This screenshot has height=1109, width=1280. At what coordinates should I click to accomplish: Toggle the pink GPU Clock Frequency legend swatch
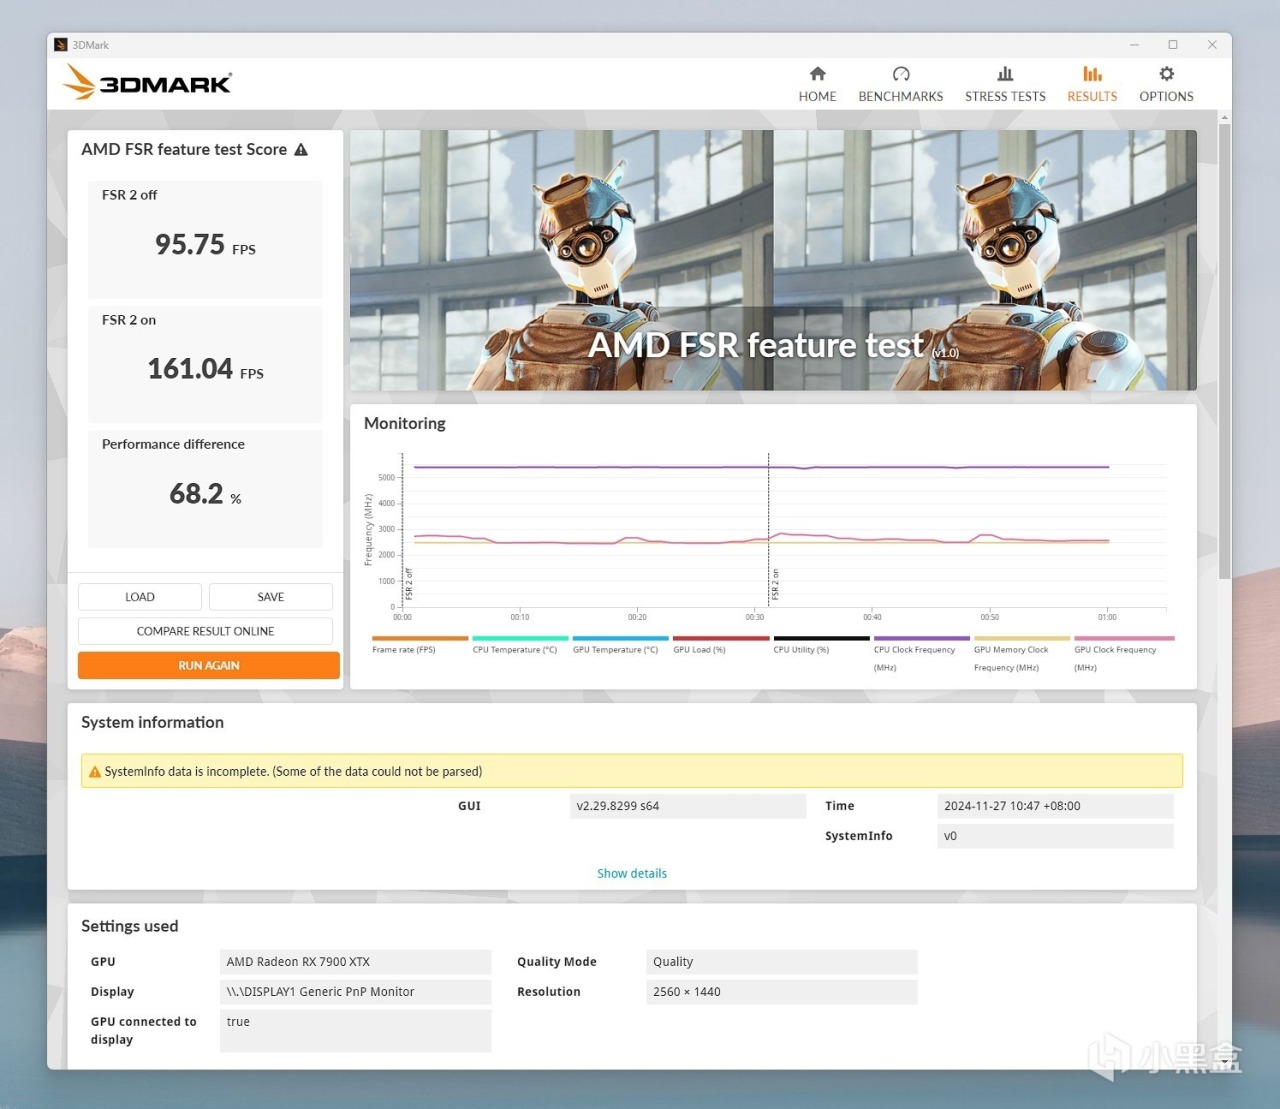tap(1124, 638)
